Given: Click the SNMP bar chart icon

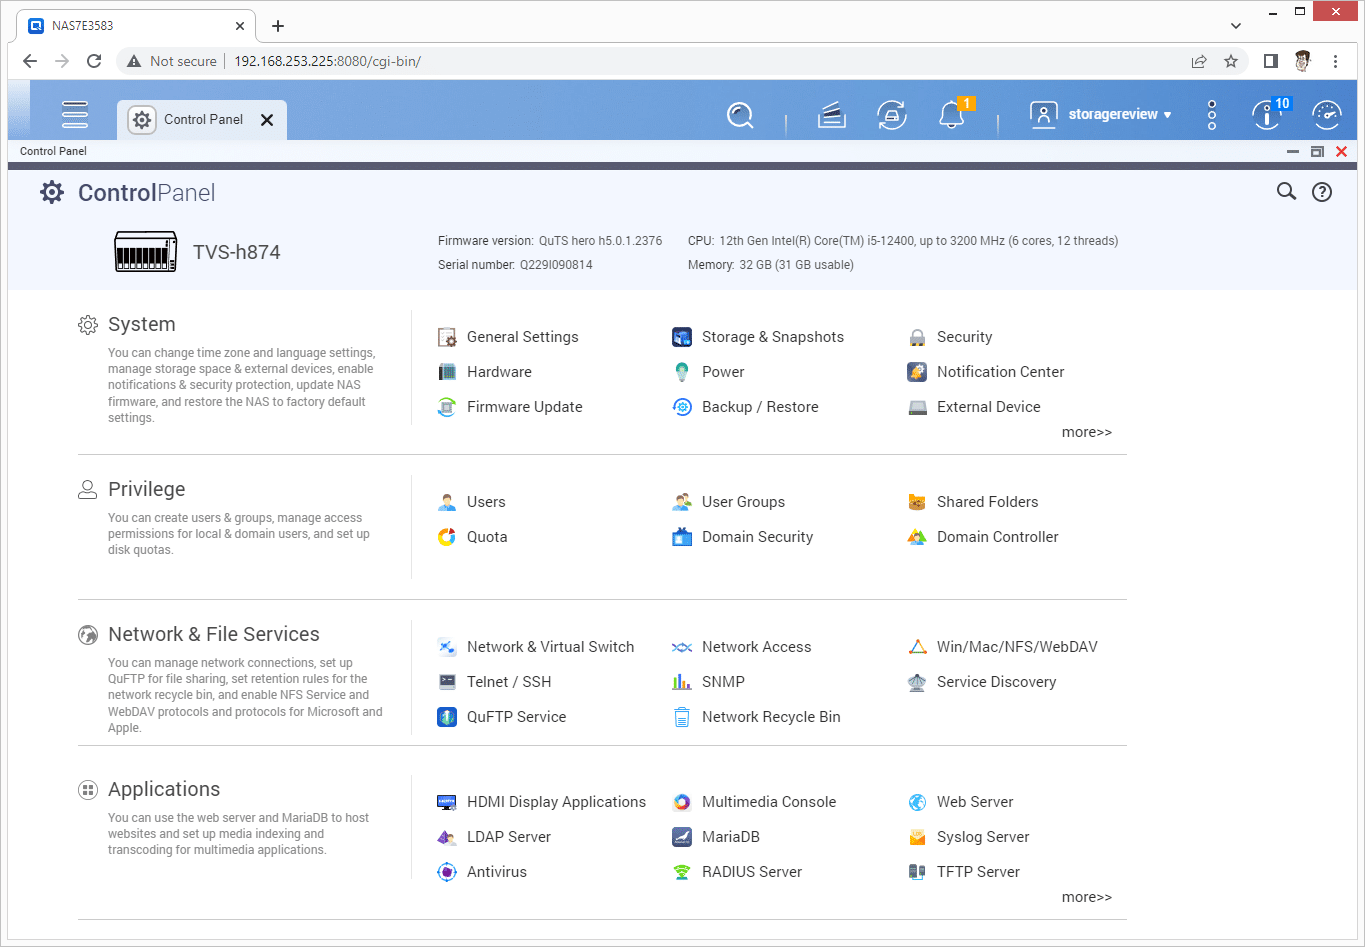Looking at the screenshot, I should tap(682, 682).
